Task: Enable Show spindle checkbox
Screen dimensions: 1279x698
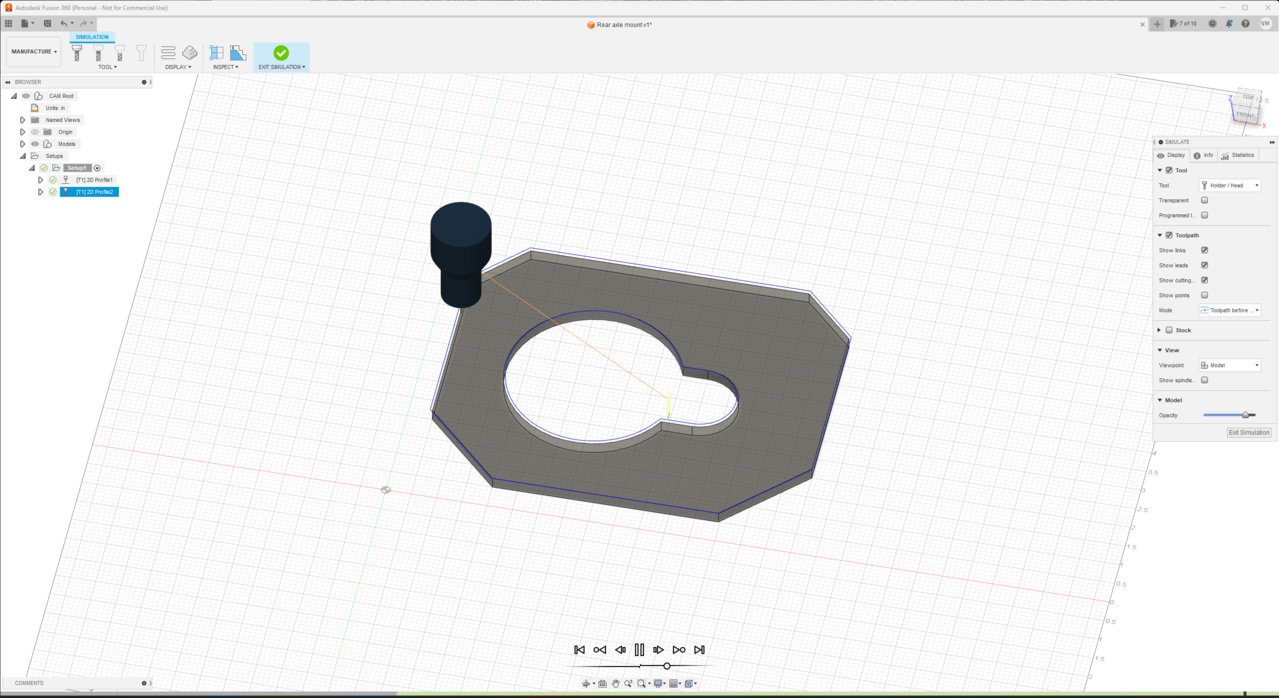Action: [1204, 380]
